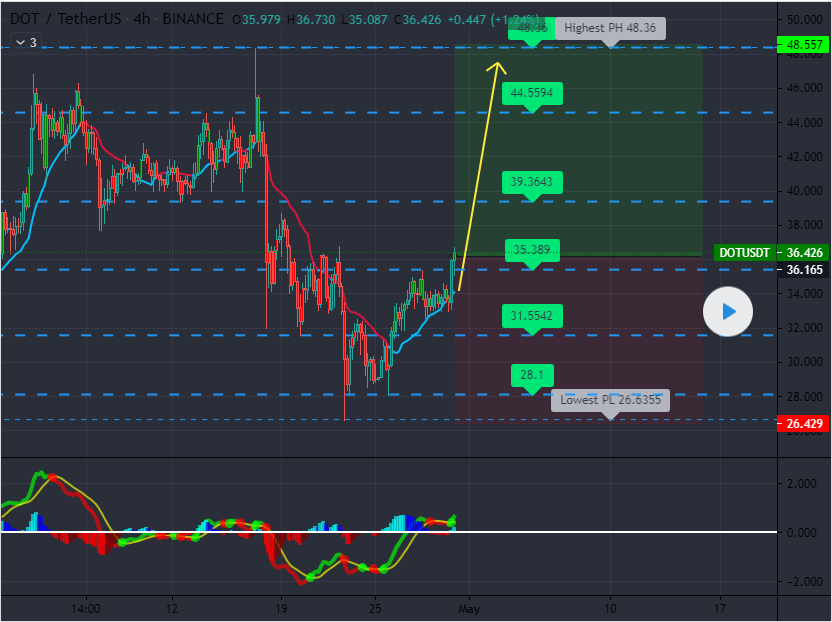
Task: Click the 31.5542 green price tag
Action: point(533,316)
